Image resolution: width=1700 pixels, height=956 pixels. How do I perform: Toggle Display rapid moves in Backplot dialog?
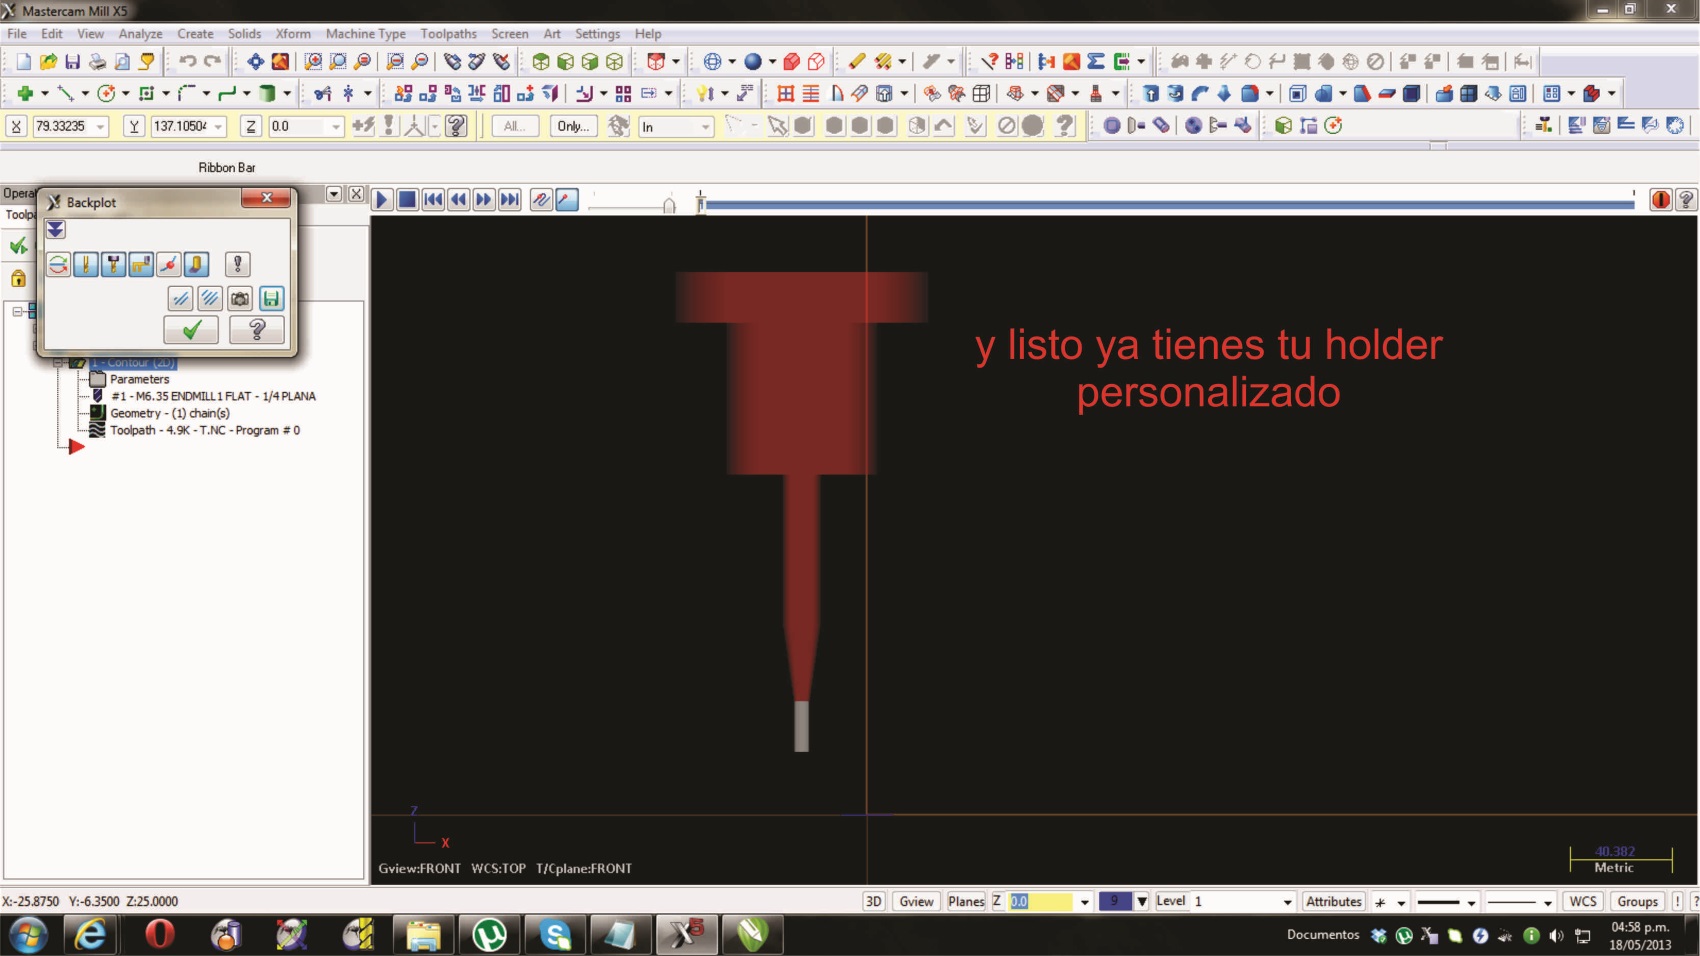pyautogui.click(x=141, y=265)
